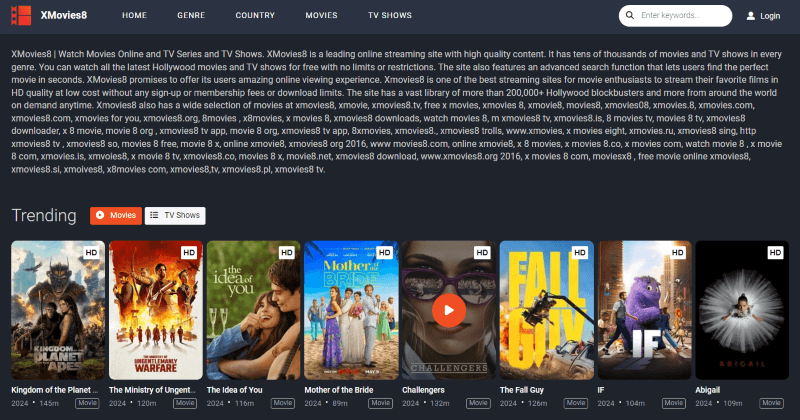The height and width of the screenshot is (420, 800).
Task: Click HD badge on IF poster
Action: [x=678, y=252]
